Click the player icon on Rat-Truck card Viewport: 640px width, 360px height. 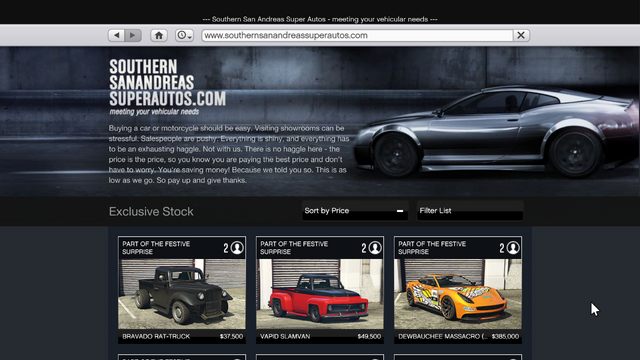click(237, 248)
